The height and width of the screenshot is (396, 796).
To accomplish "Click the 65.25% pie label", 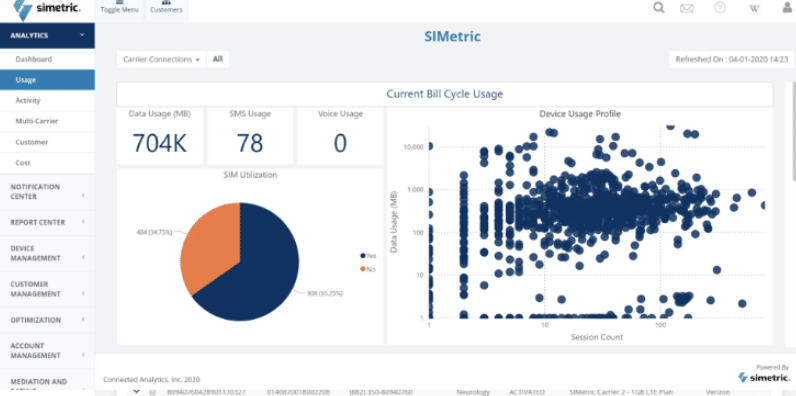I will 325,293.
